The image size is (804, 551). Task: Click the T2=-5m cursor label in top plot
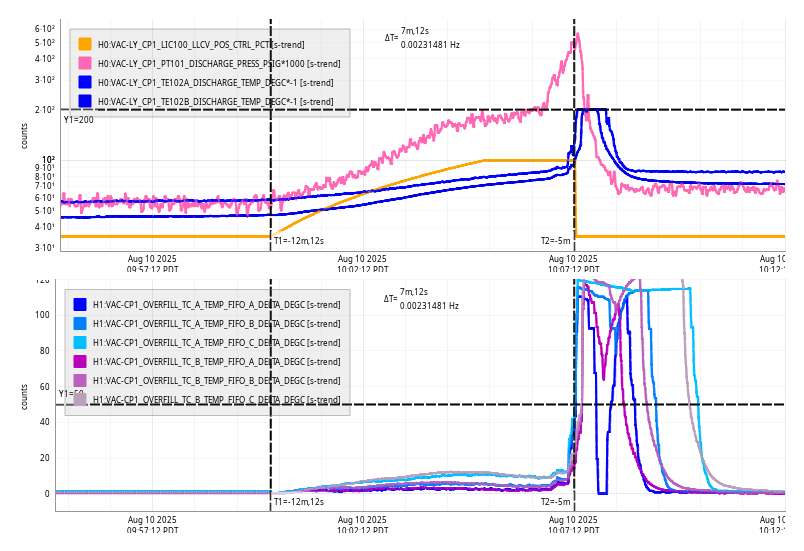point(555,241)
